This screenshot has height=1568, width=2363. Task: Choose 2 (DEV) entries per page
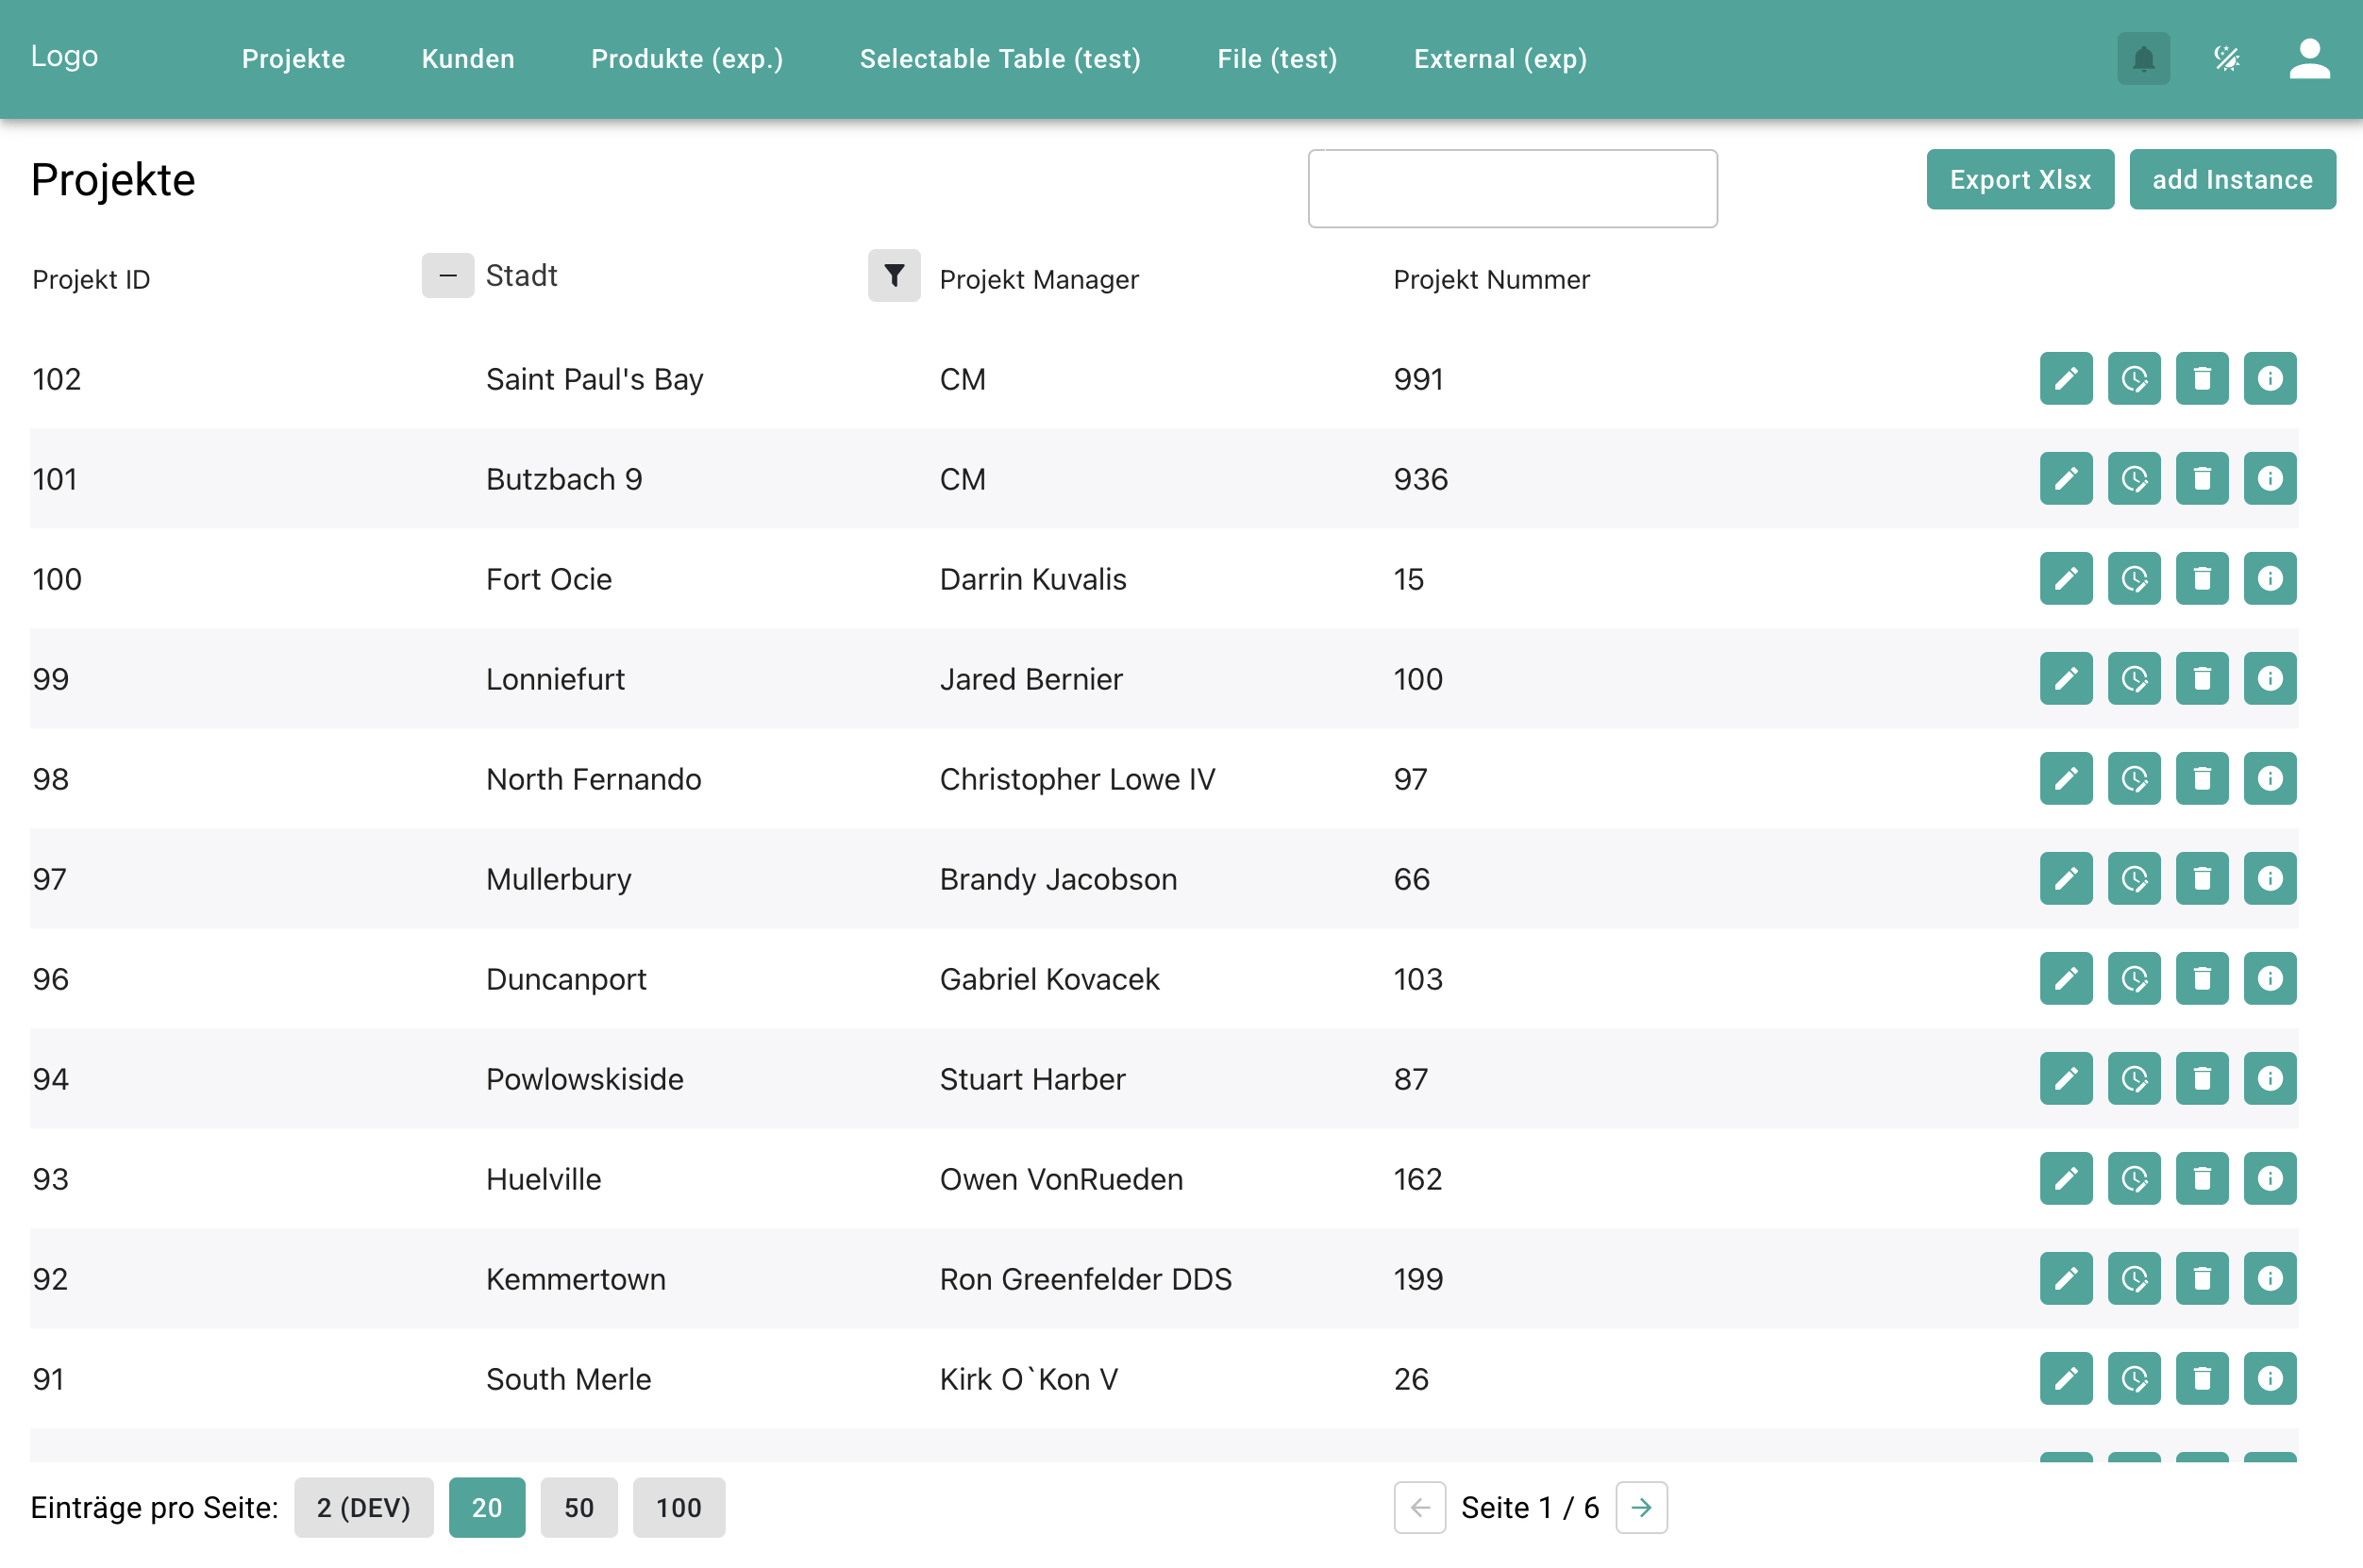(363, 1507)
